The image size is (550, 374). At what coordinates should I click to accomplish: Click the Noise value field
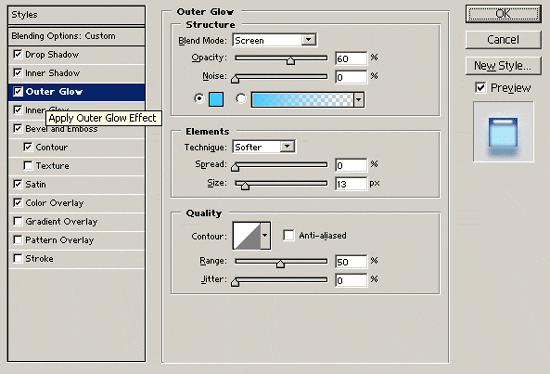(x=351, y=77)
